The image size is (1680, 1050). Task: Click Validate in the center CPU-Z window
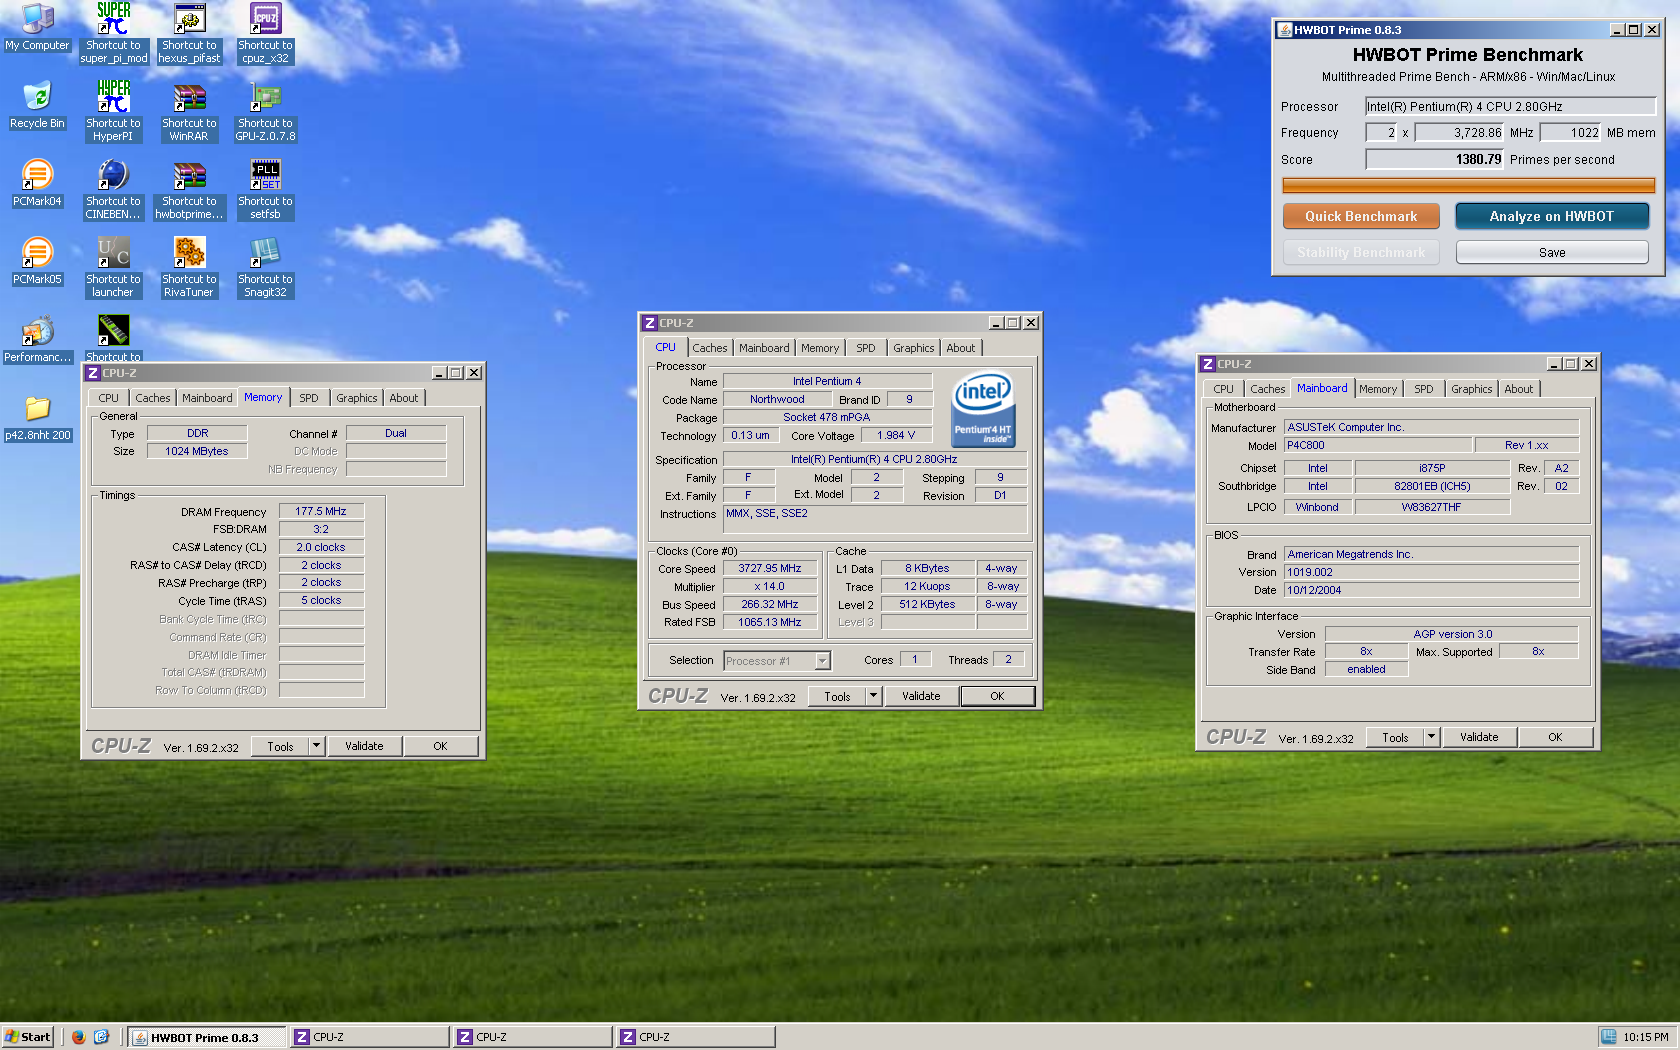[921, 696]
